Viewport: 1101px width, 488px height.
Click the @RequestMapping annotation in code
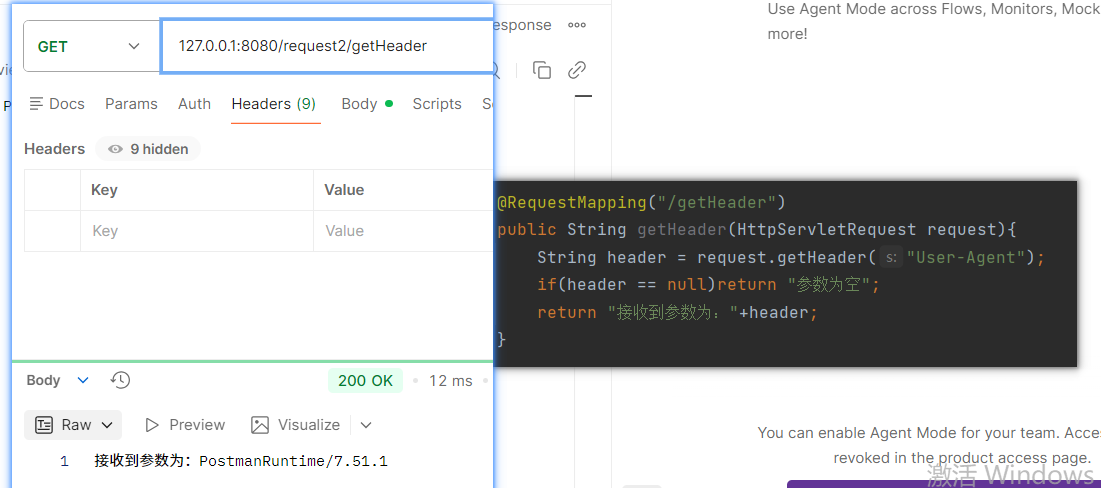coord(572,203)
